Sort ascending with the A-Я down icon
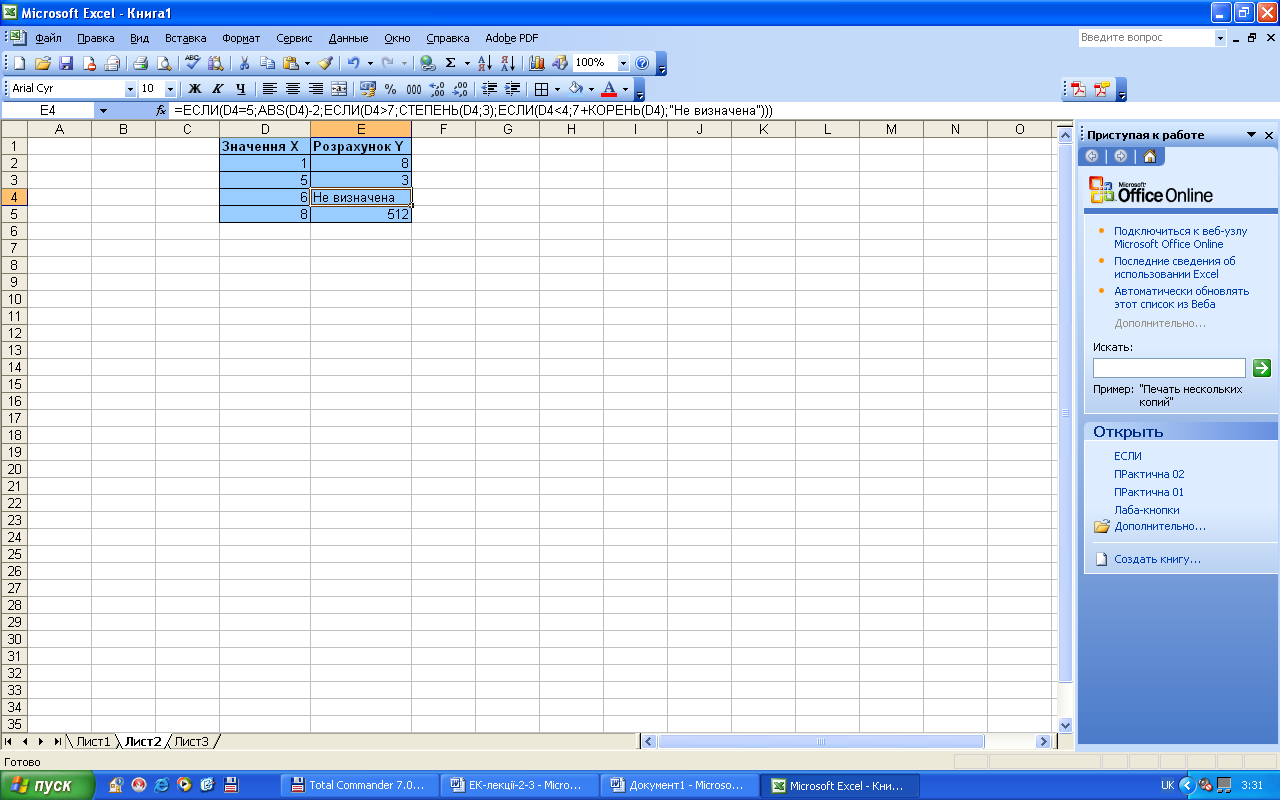This screenshot has height=800, width=1280. click(485, 63)
